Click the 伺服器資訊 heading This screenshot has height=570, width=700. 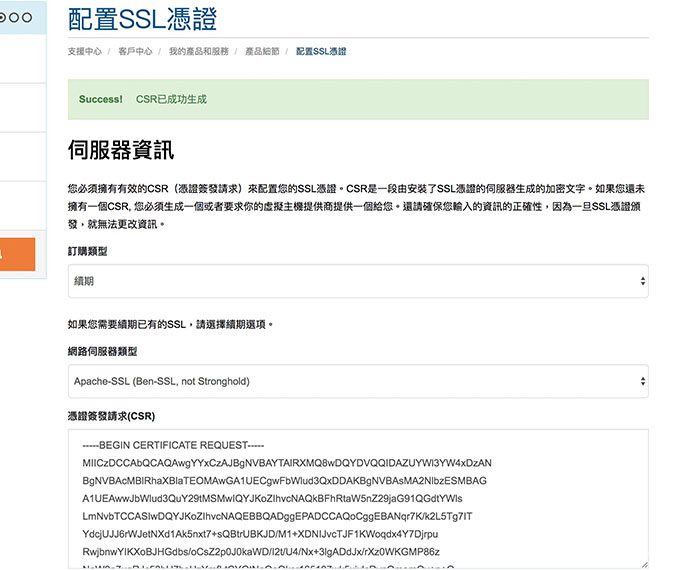pyautogui.click(x=121, y=150)
